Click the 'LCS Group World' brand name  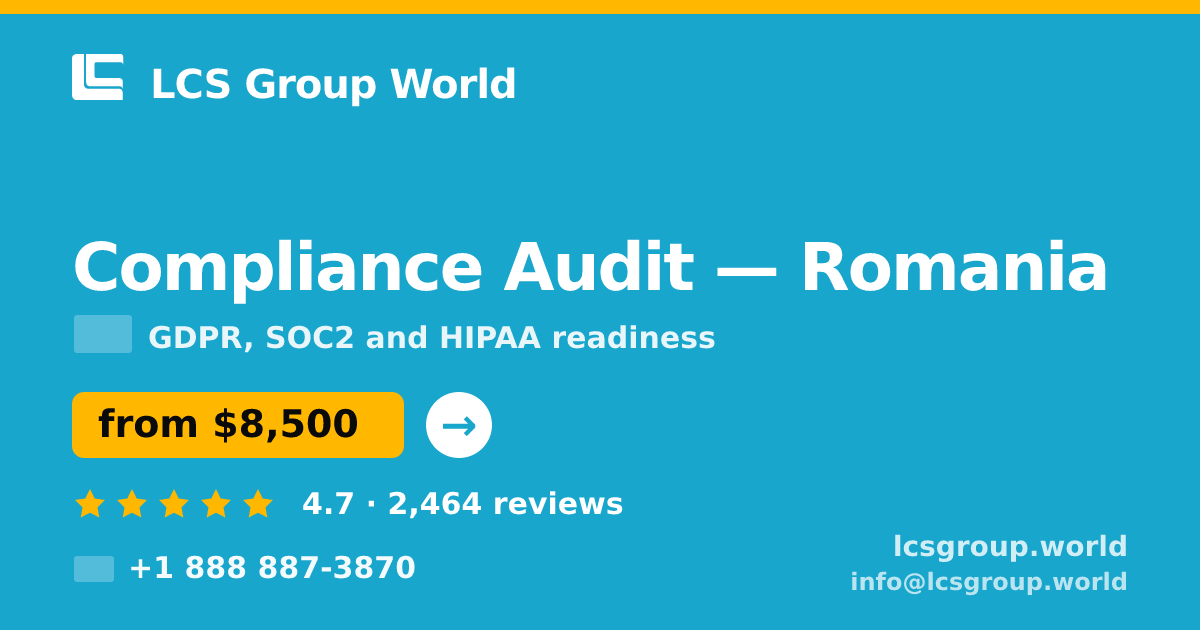coord(333,84)
